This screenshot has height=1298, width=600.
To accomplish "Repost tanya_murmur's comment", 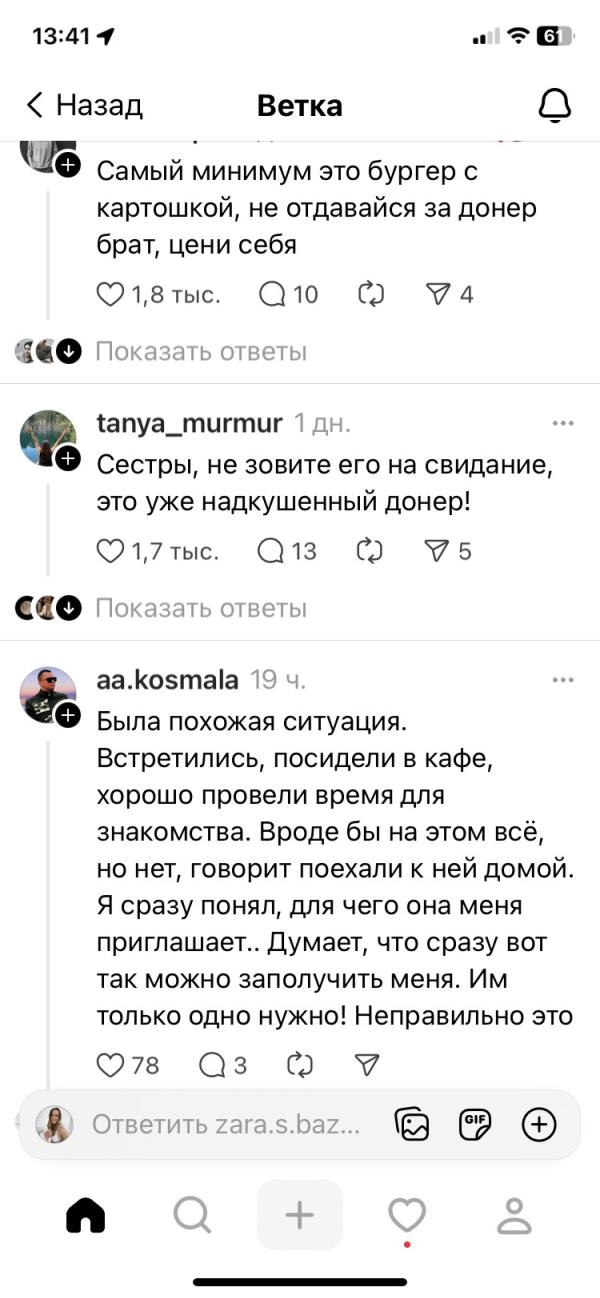I will (x=372, y=551).
